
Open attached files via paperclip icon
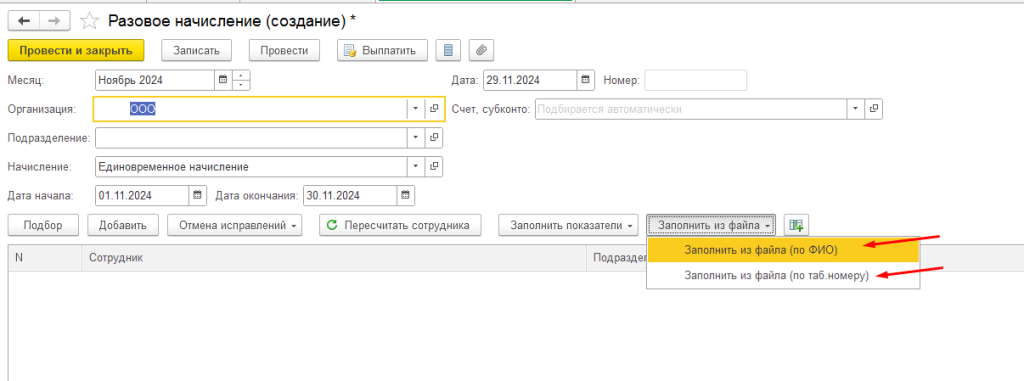click(481, 50)
